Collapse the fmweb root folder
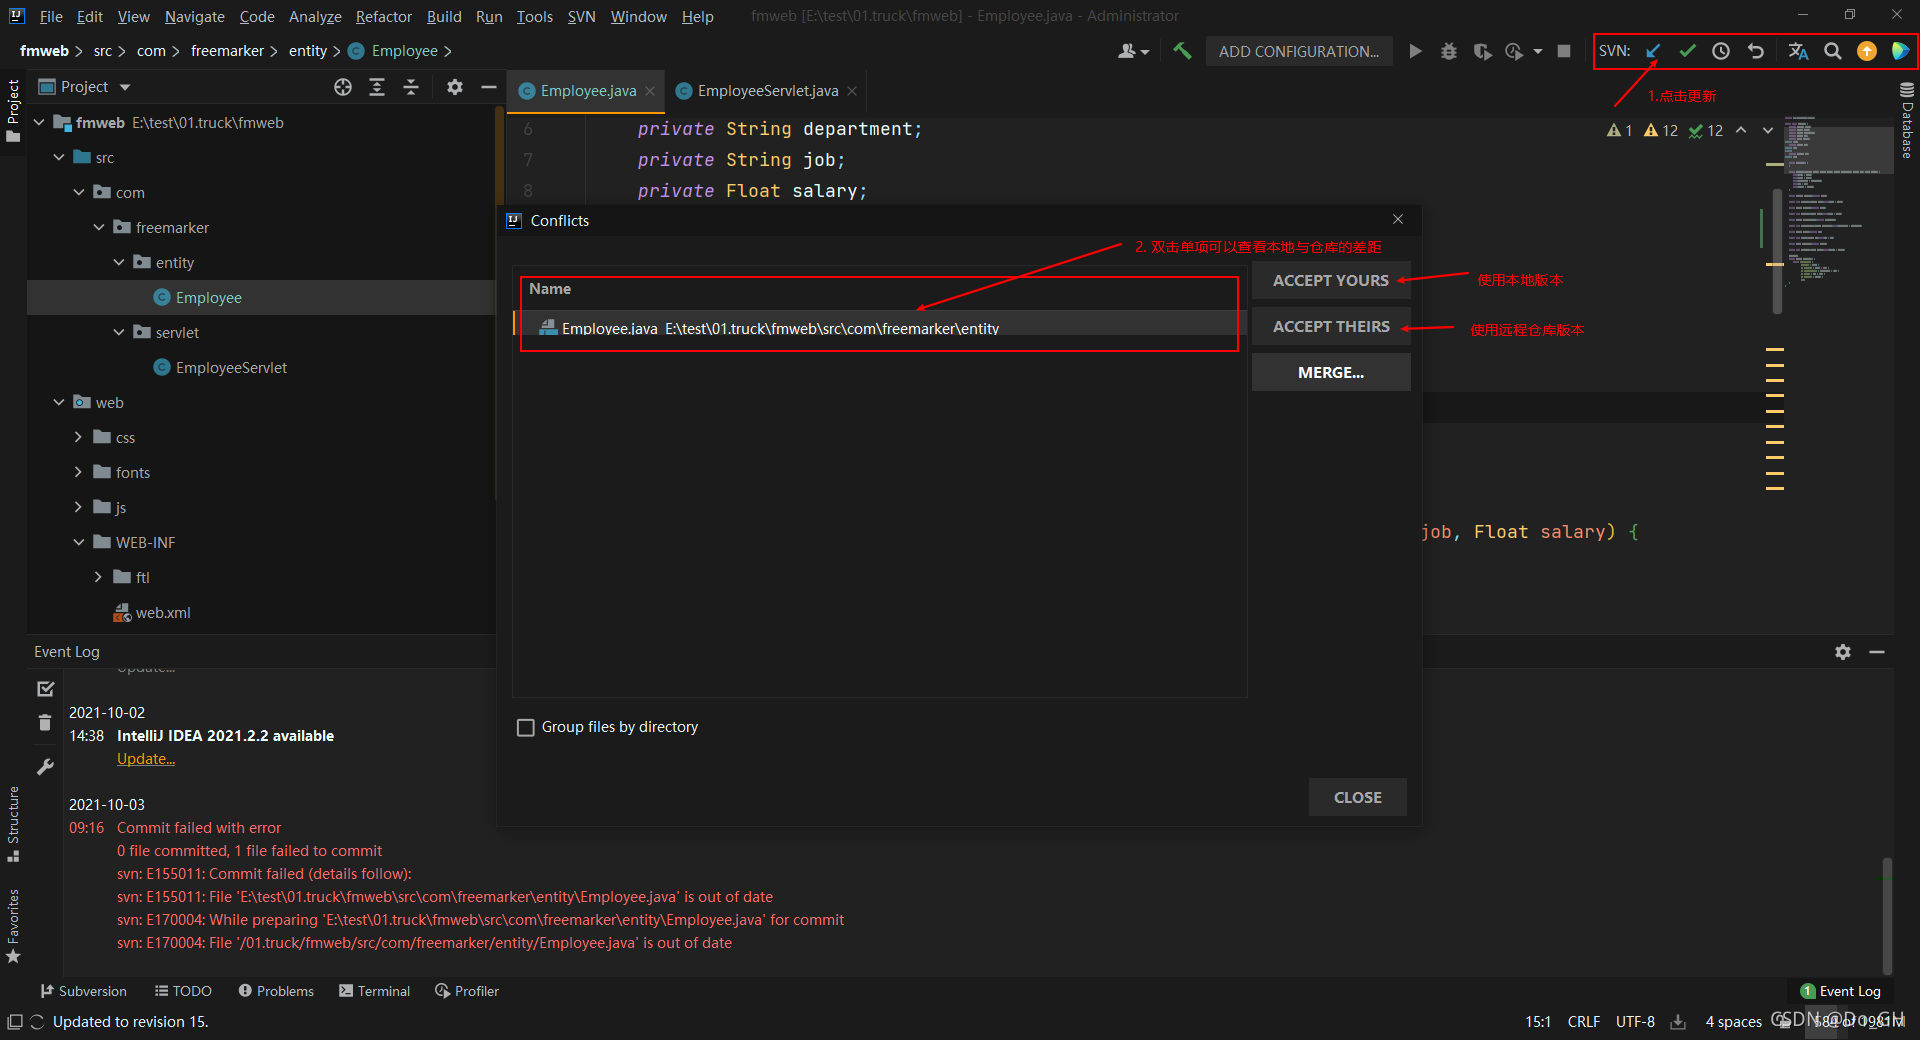The image size is (1920, 1040). coord(39,122)
